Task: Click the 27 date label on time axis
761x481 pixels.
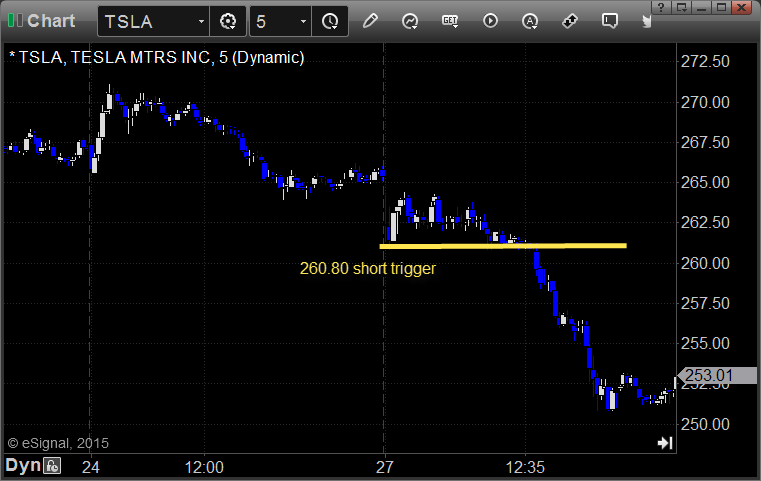Action: tap(384, 467)
